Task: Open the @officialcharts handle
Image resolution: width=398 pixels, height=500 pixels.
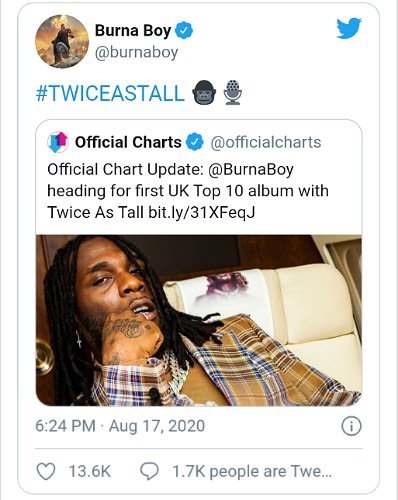Action: 266,142
